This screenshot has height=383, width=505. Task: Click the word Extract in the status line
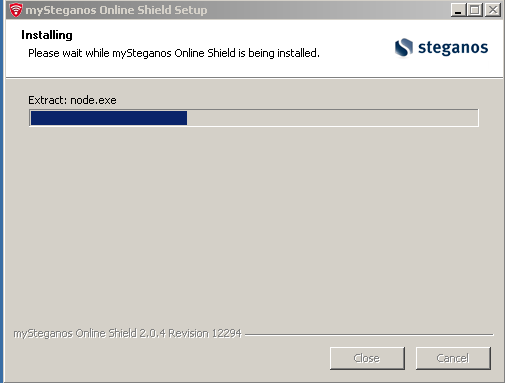48,100
